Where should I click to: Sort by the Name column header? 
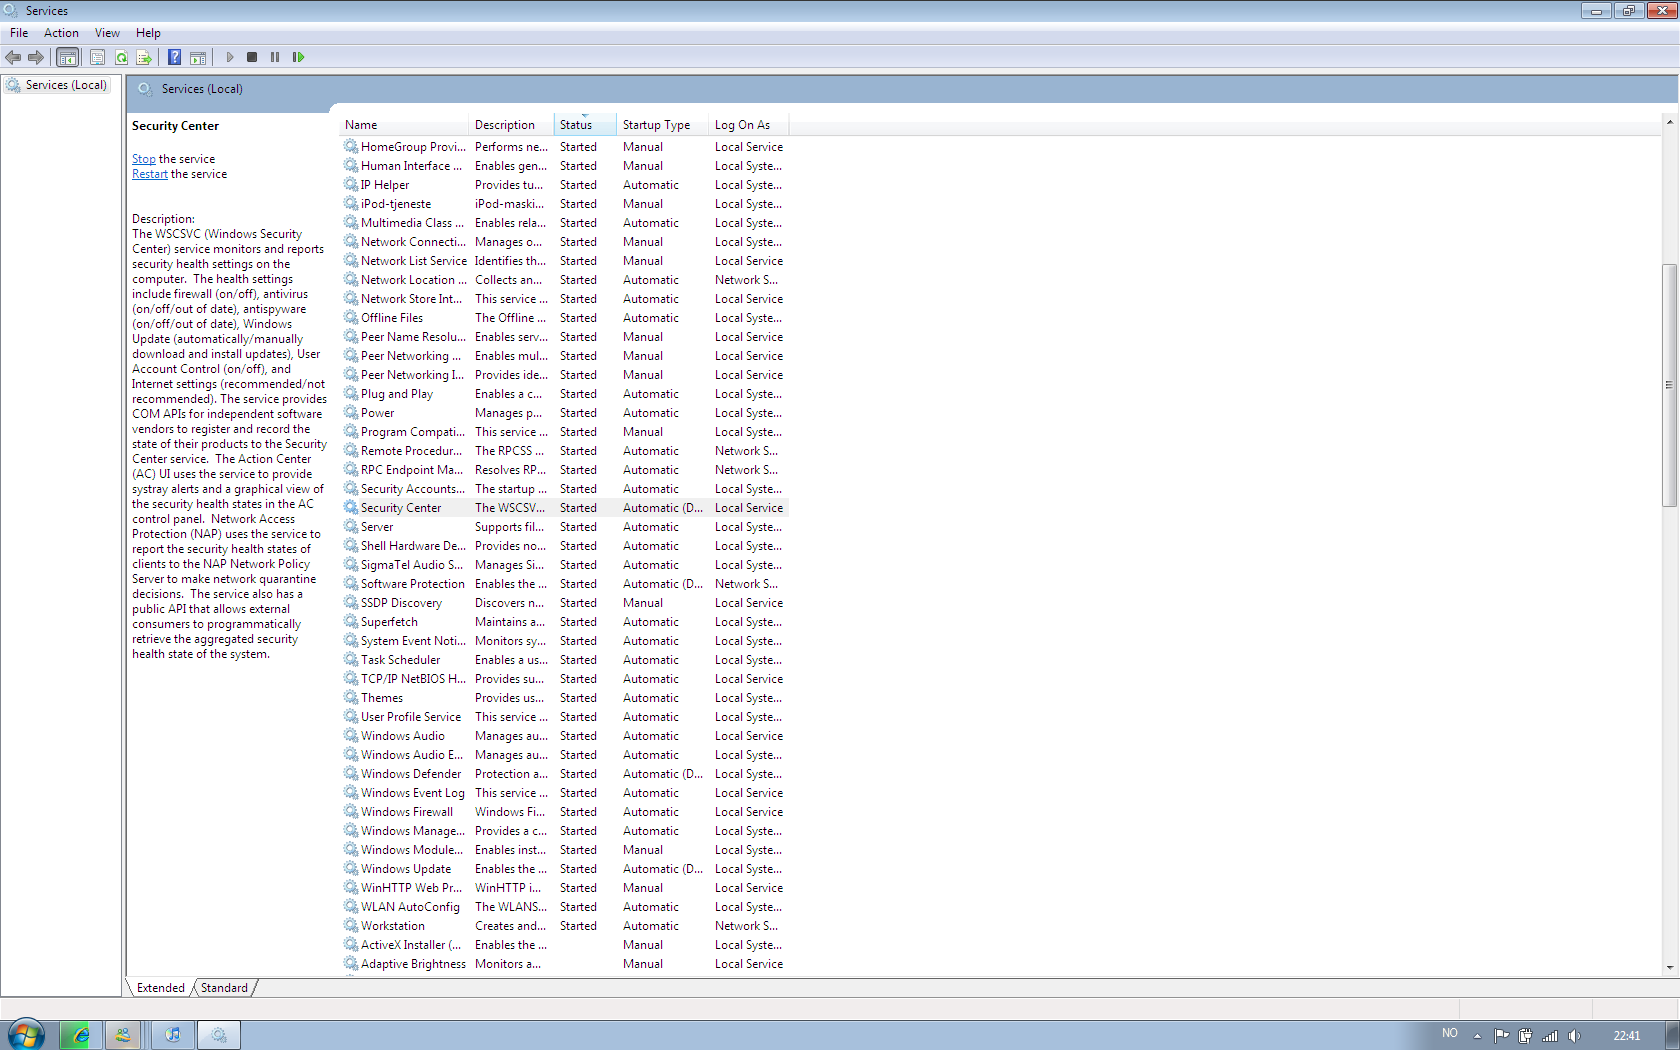404,125
